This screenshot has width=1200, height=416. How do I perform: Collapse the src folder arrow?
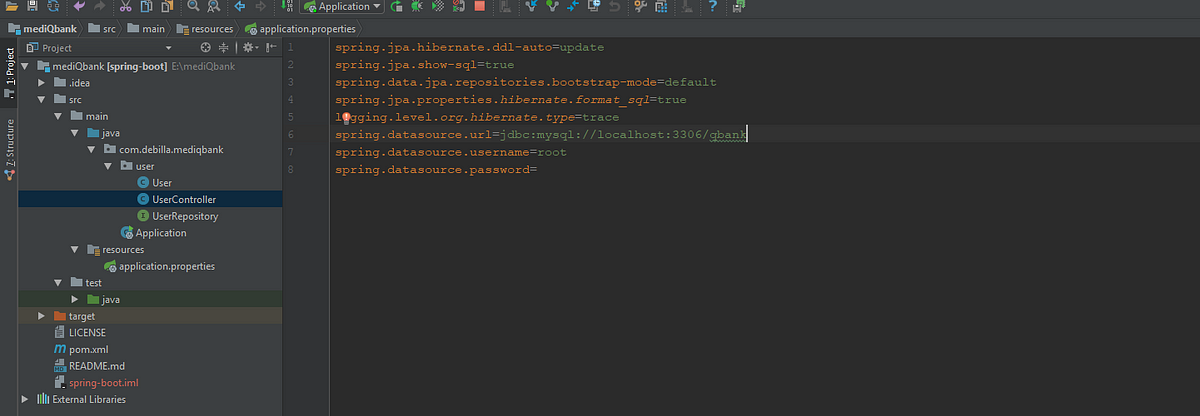click(41, 100)
